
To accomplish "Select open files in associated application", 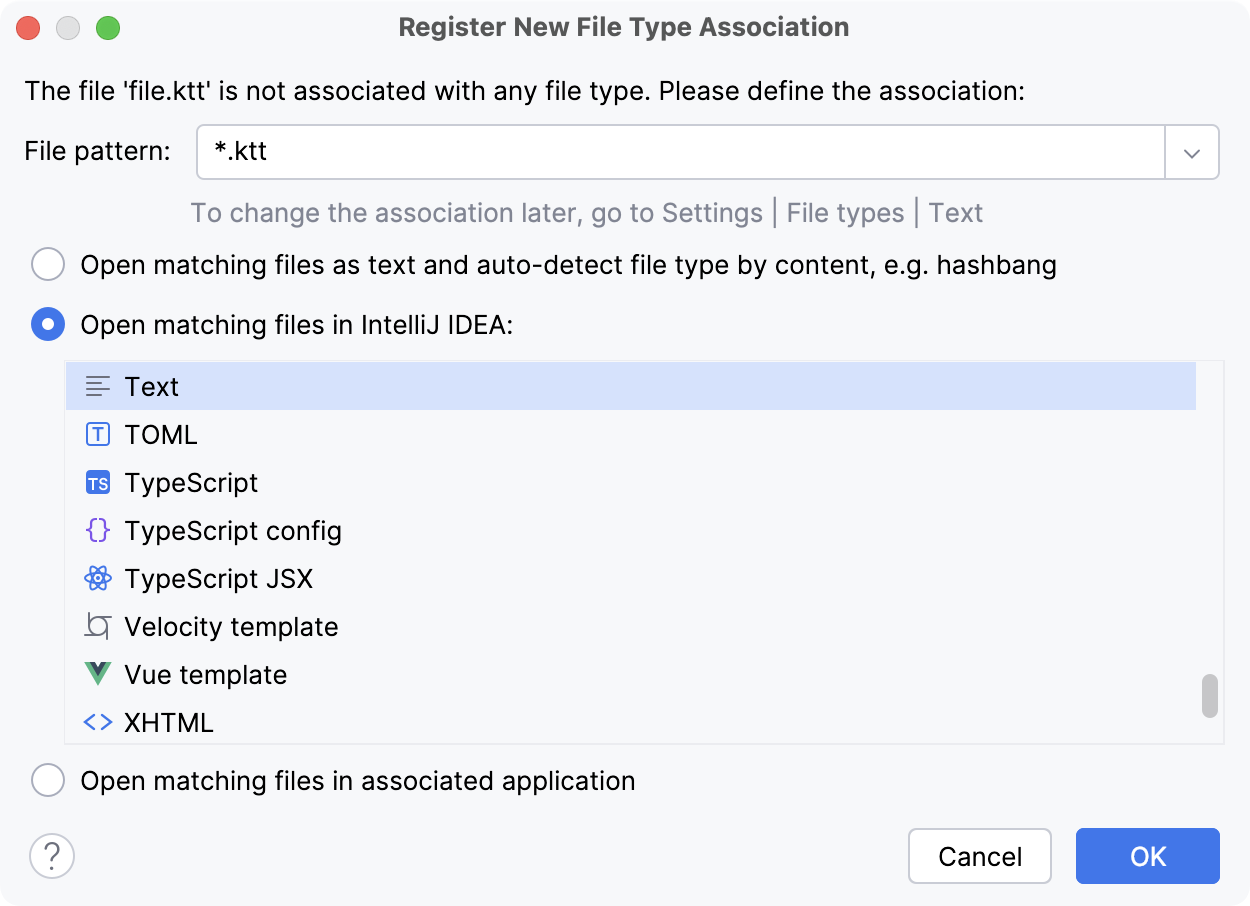I will (x=48, y=780).
